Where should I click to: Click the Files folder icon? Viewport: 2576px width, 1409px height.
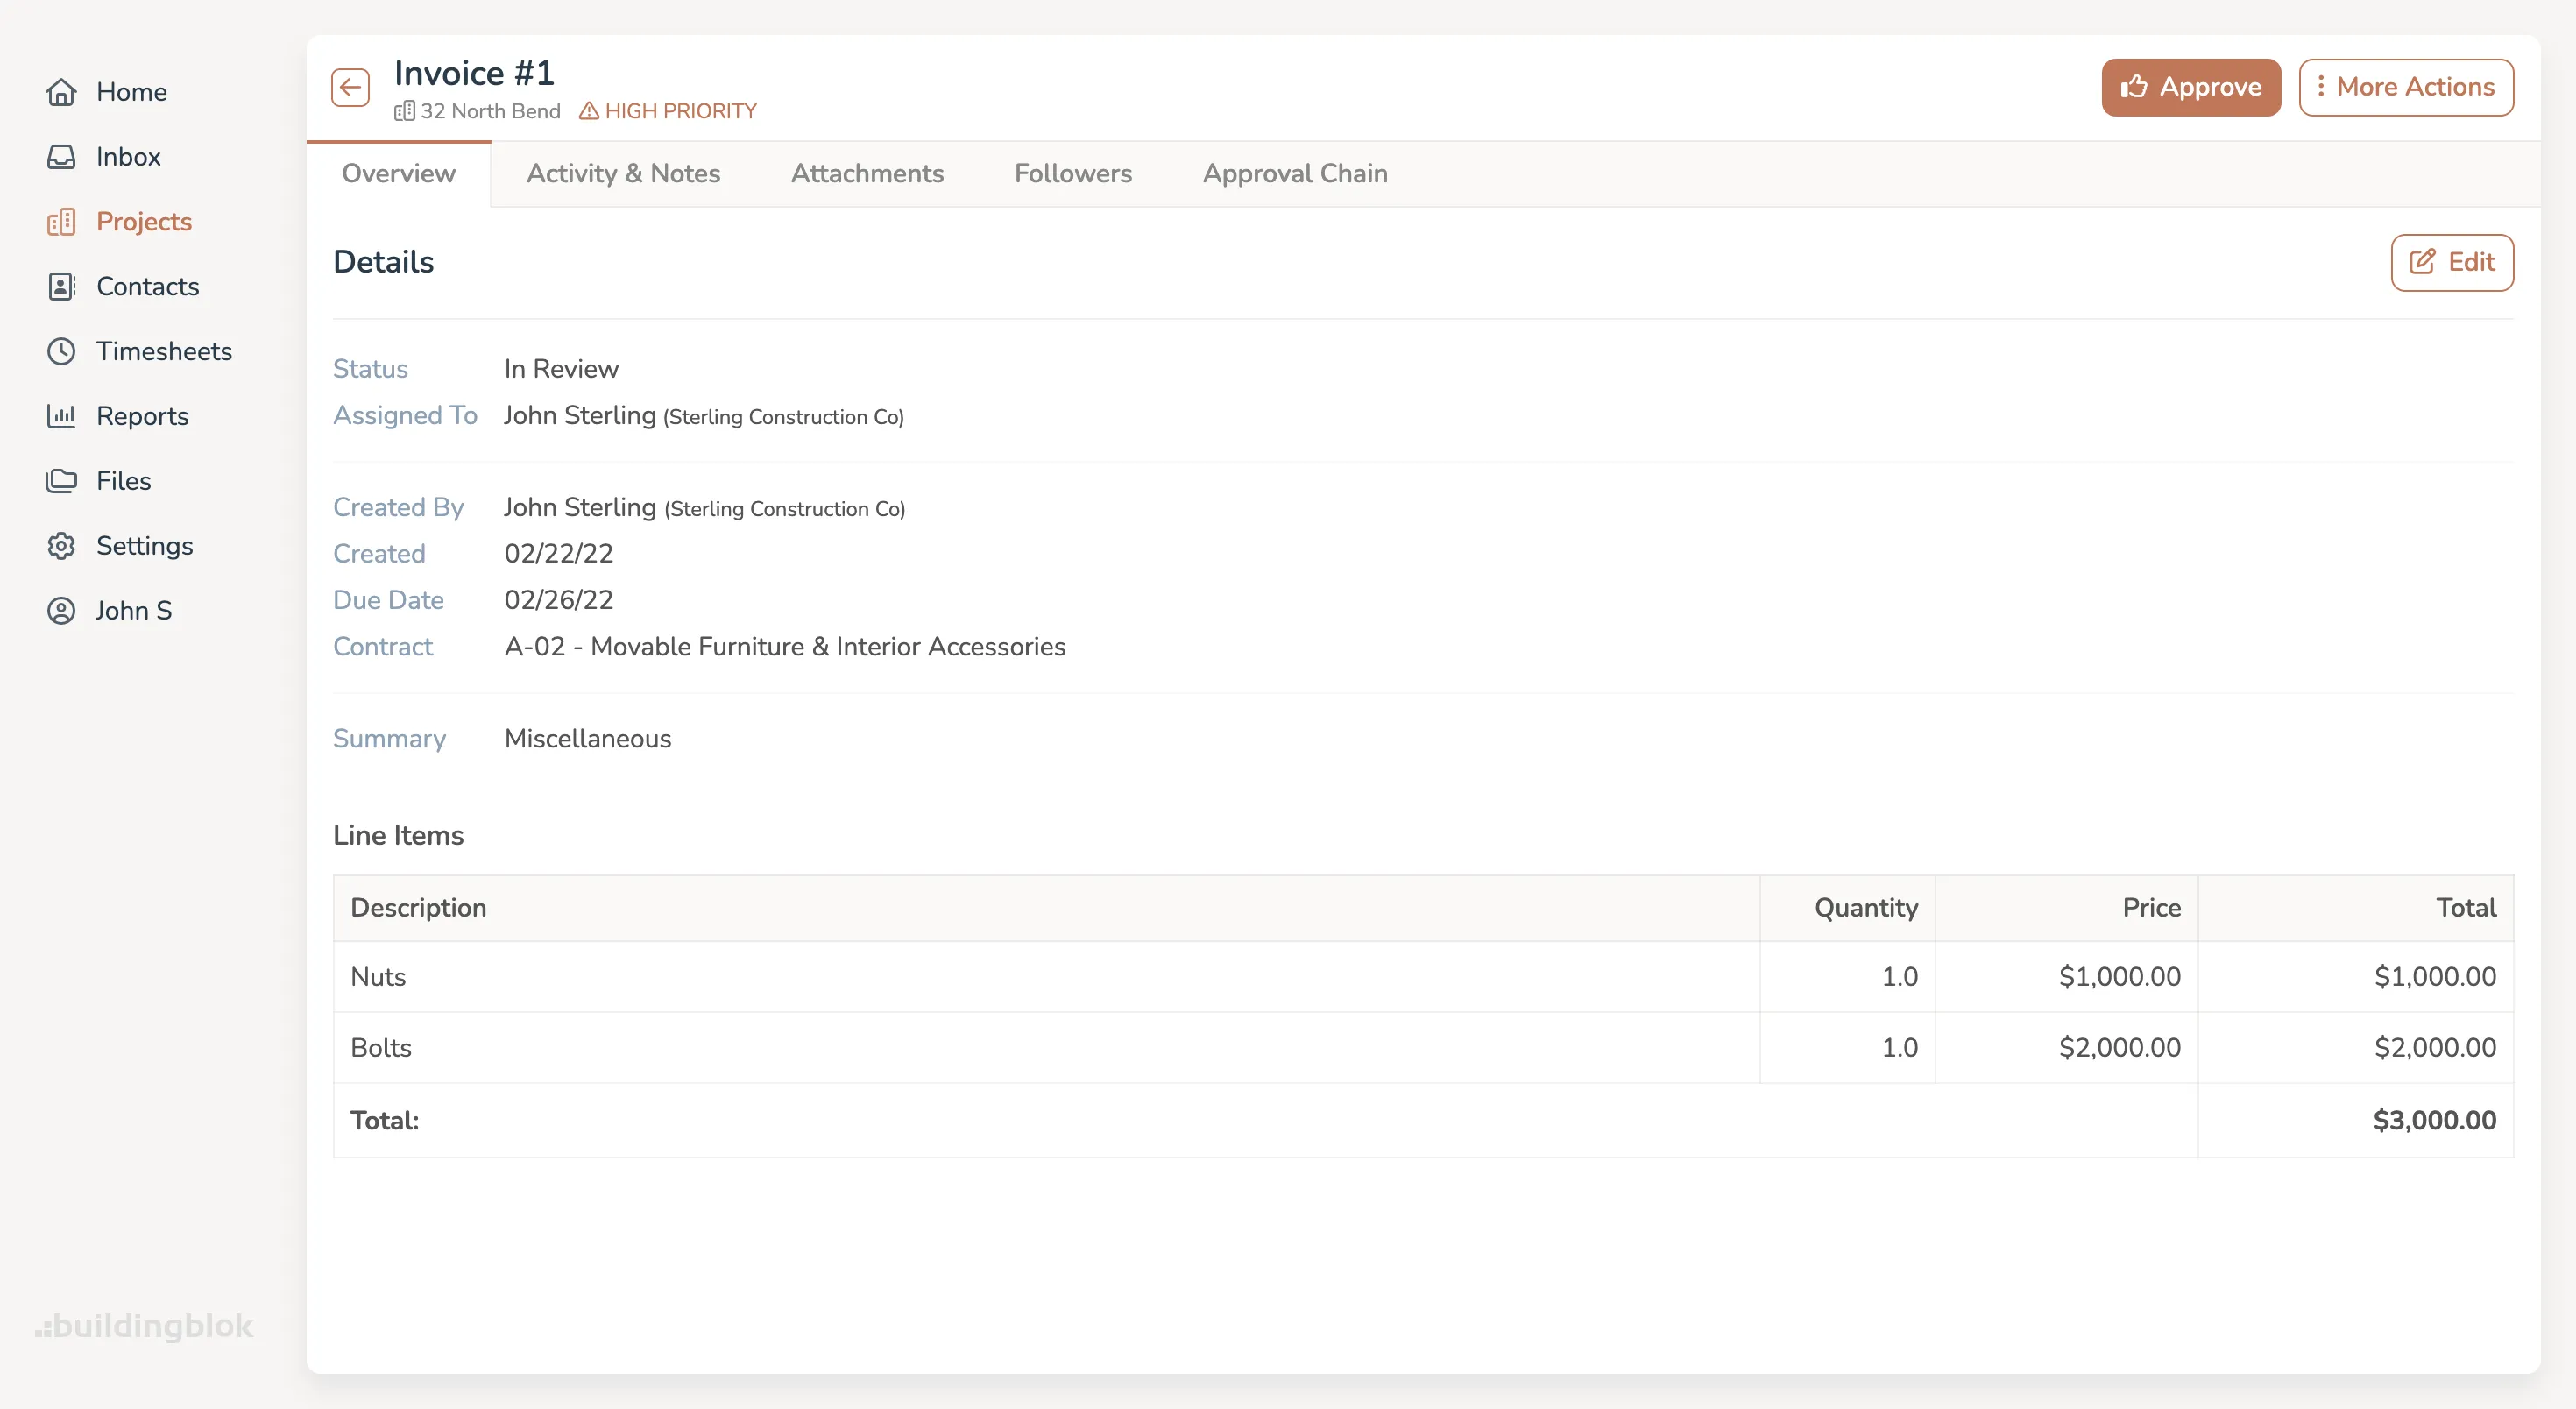[x=62, y=480]
